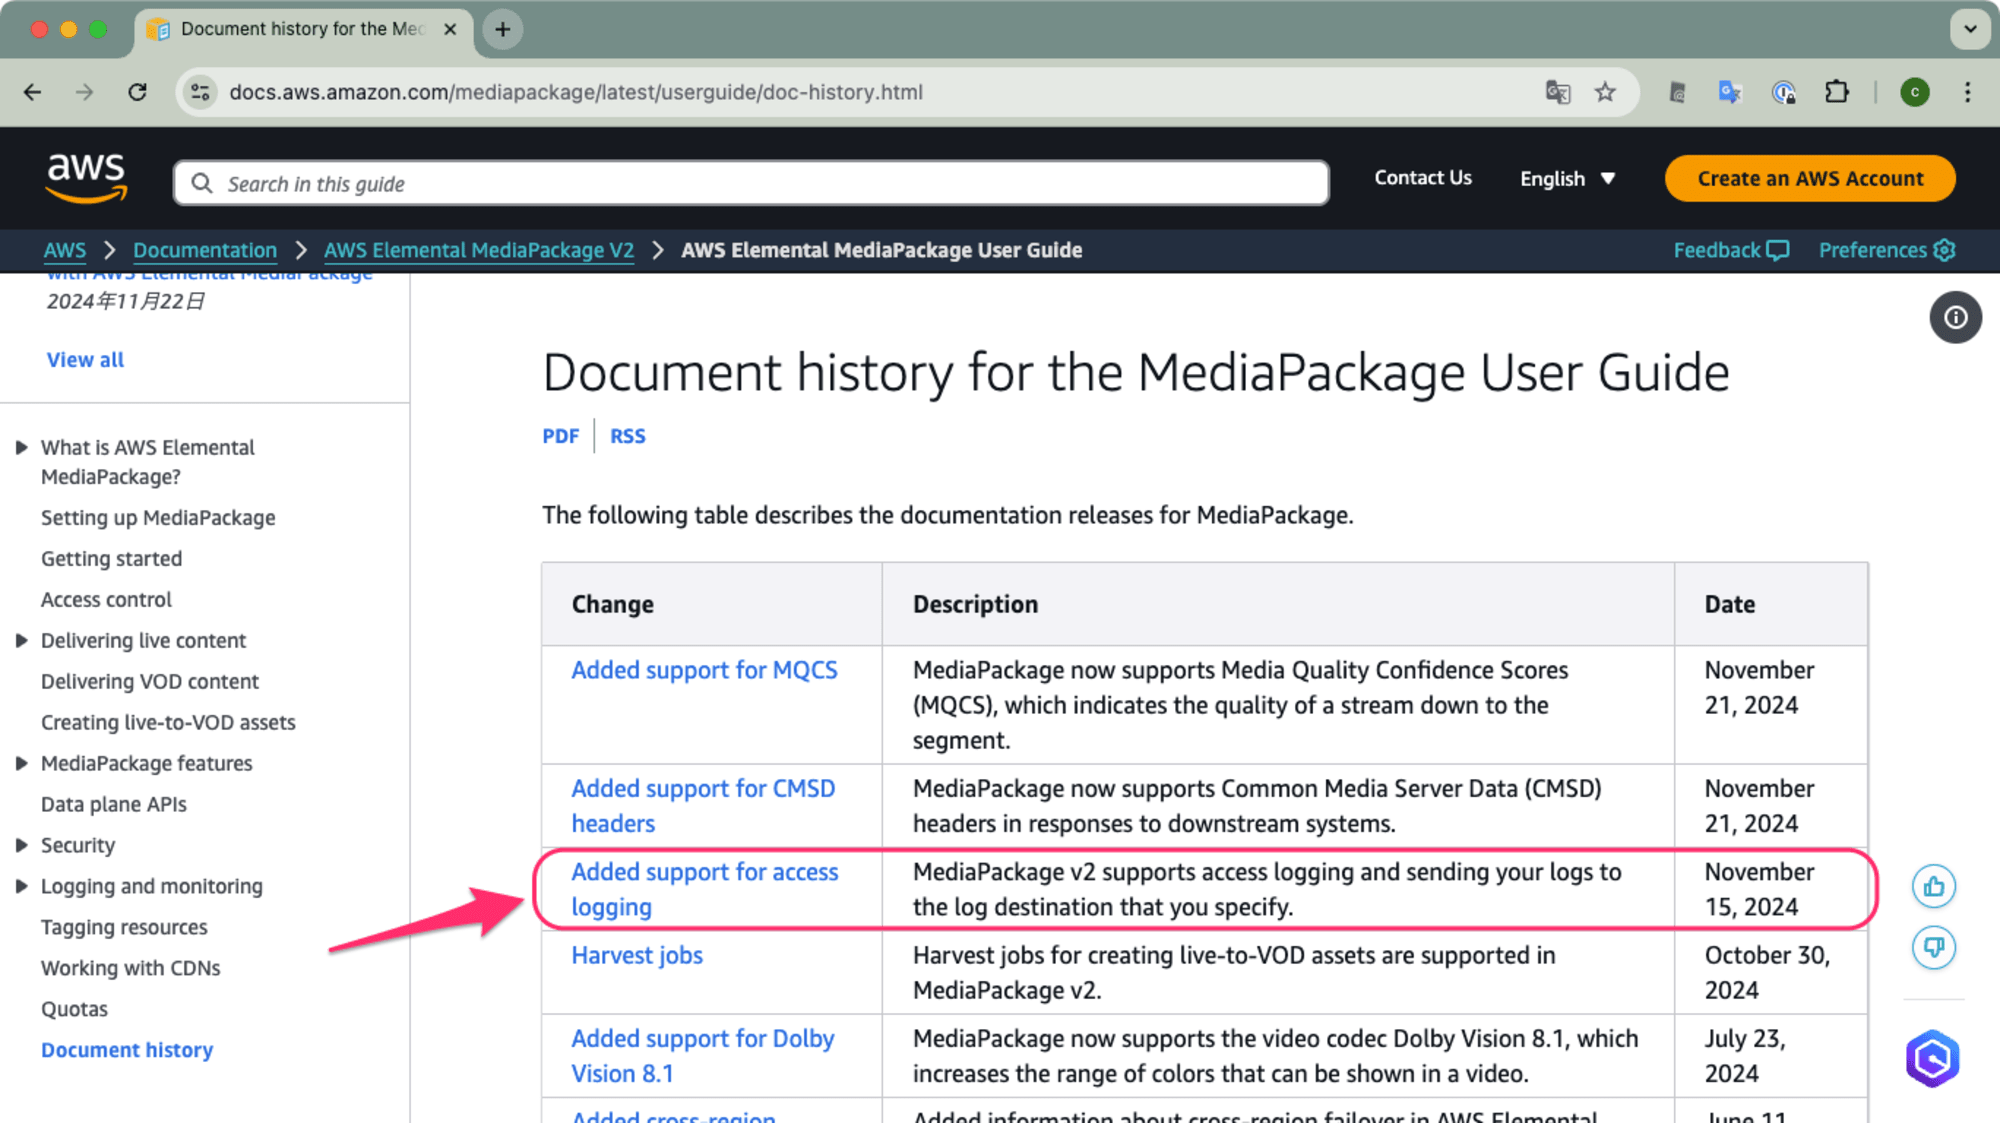Open the Harvest jobs link
Viewport: 2000px width, 1123px height.
coord(637,956)
